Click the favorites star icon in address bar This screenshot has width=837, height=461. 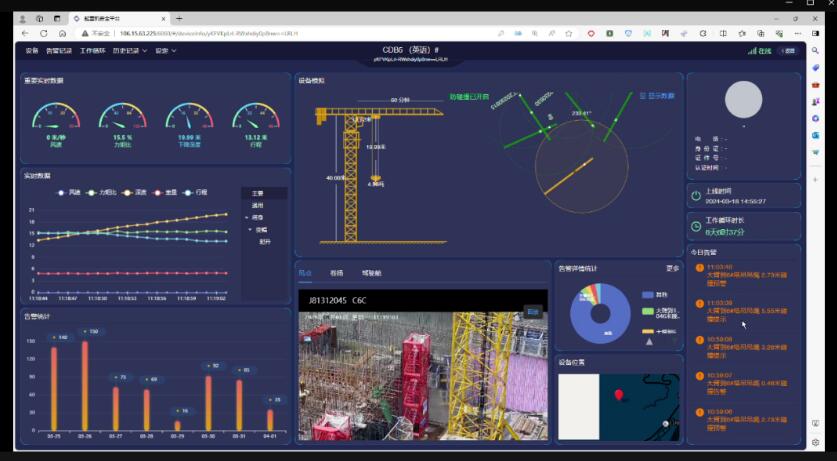(567, 33)
